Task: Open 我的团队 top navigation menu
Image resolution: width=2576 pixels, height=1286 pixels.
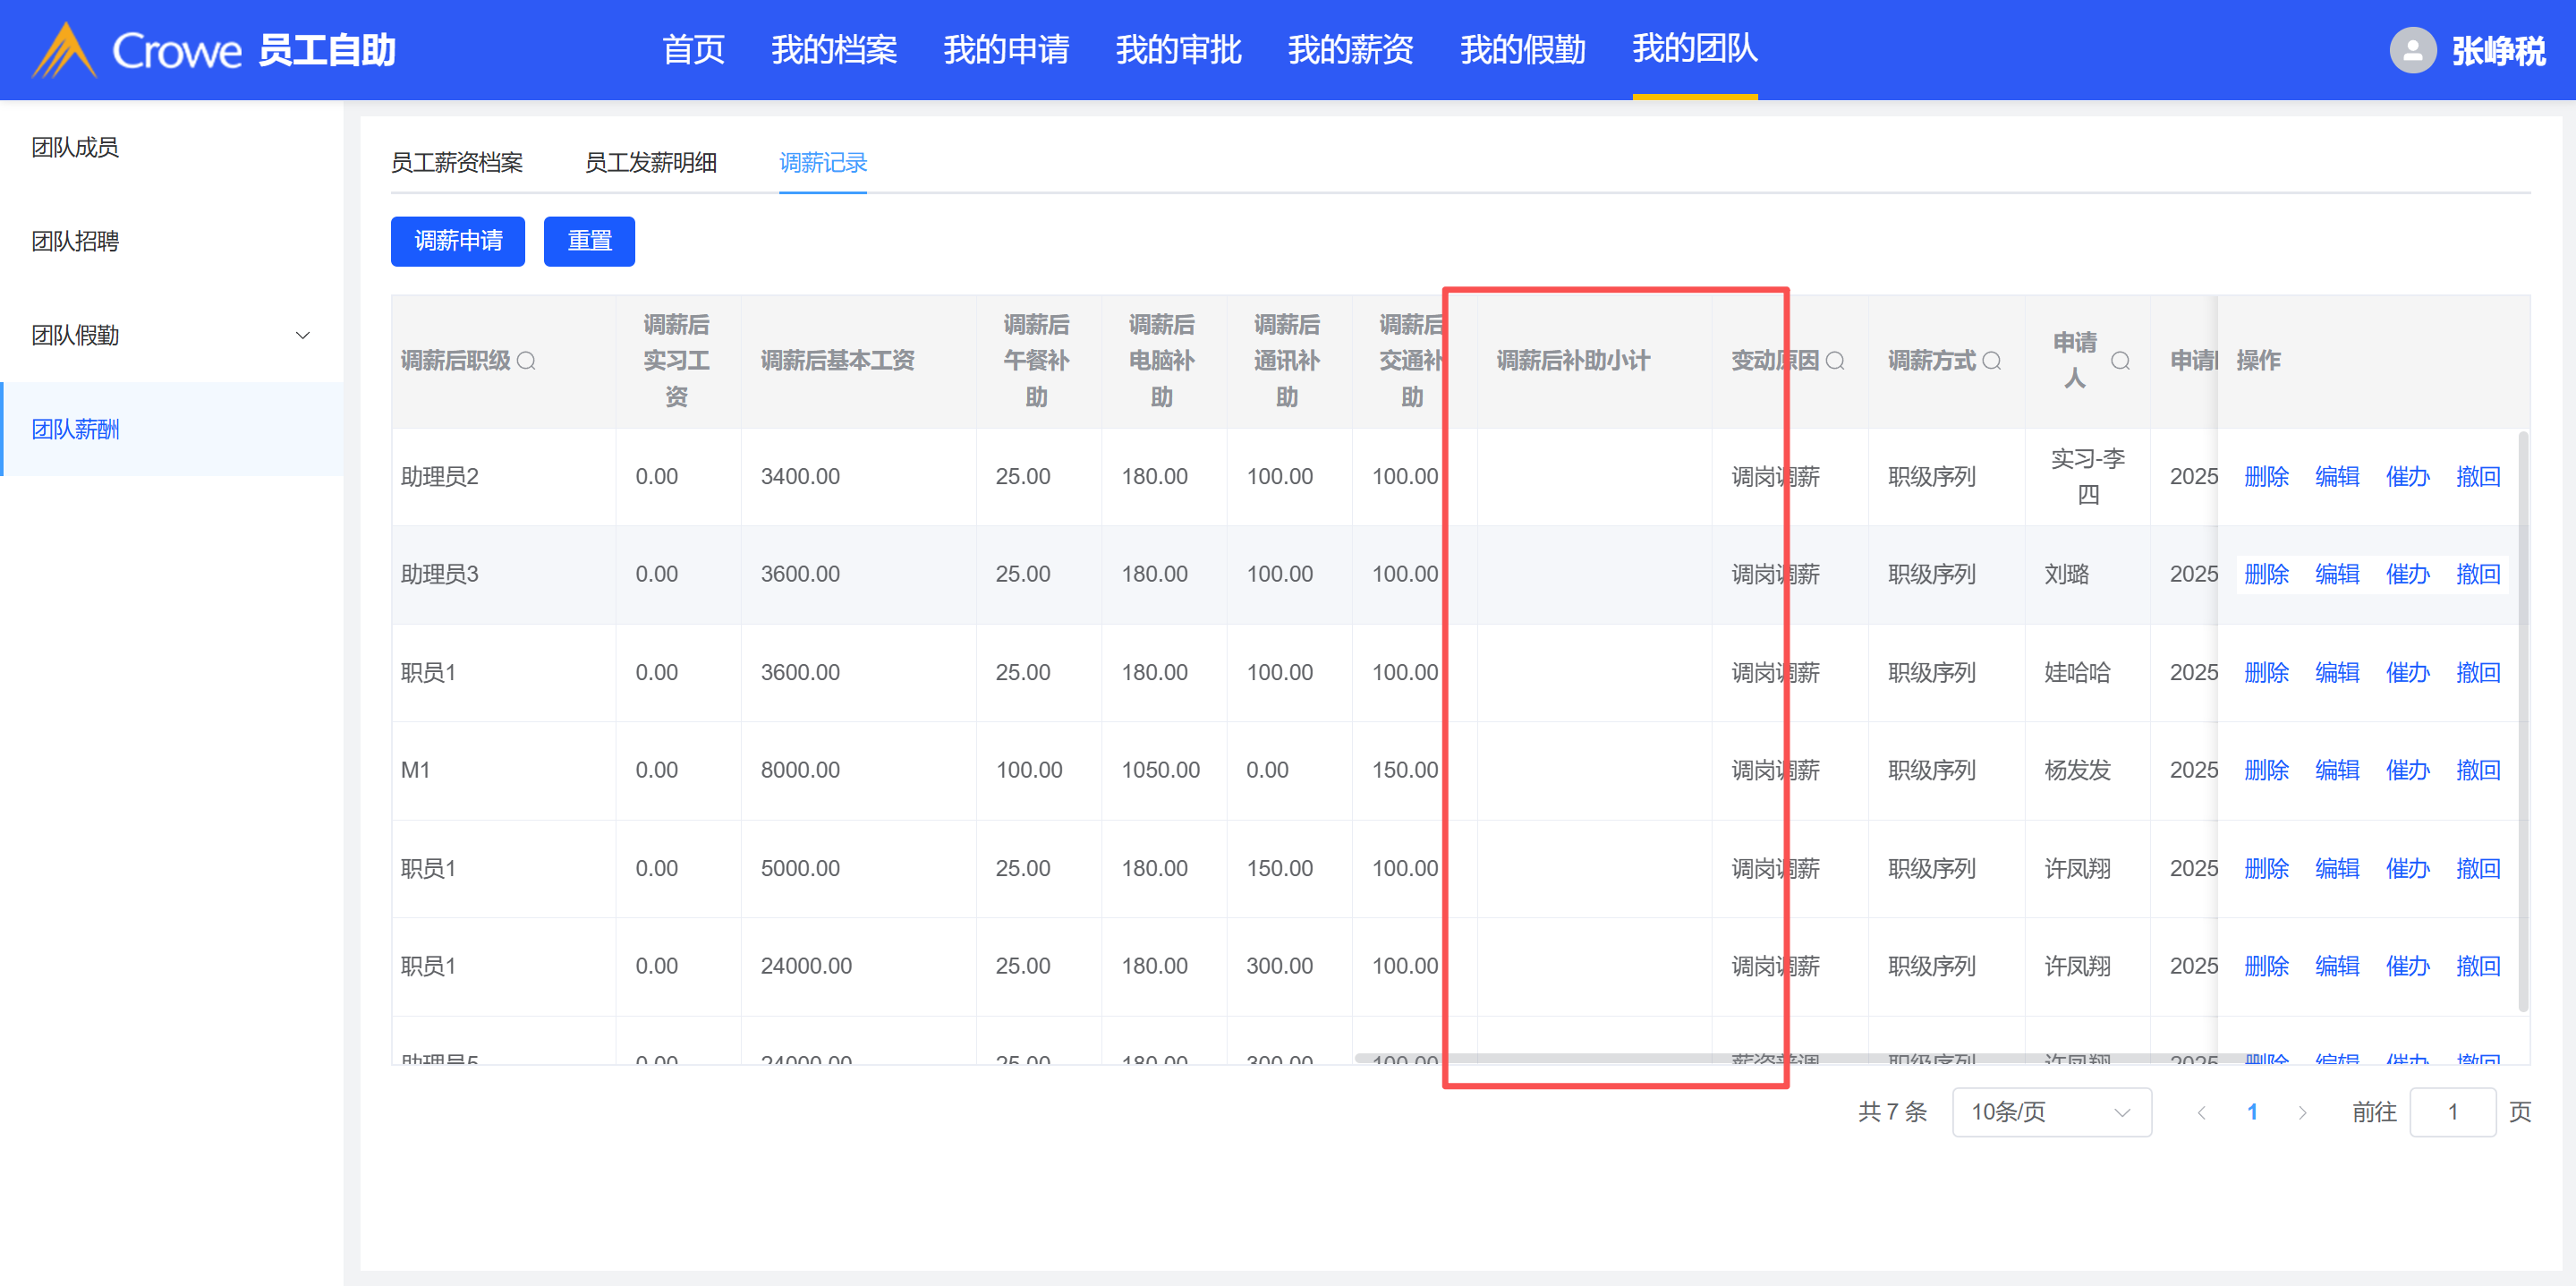Action: [x=1694, y=48]
